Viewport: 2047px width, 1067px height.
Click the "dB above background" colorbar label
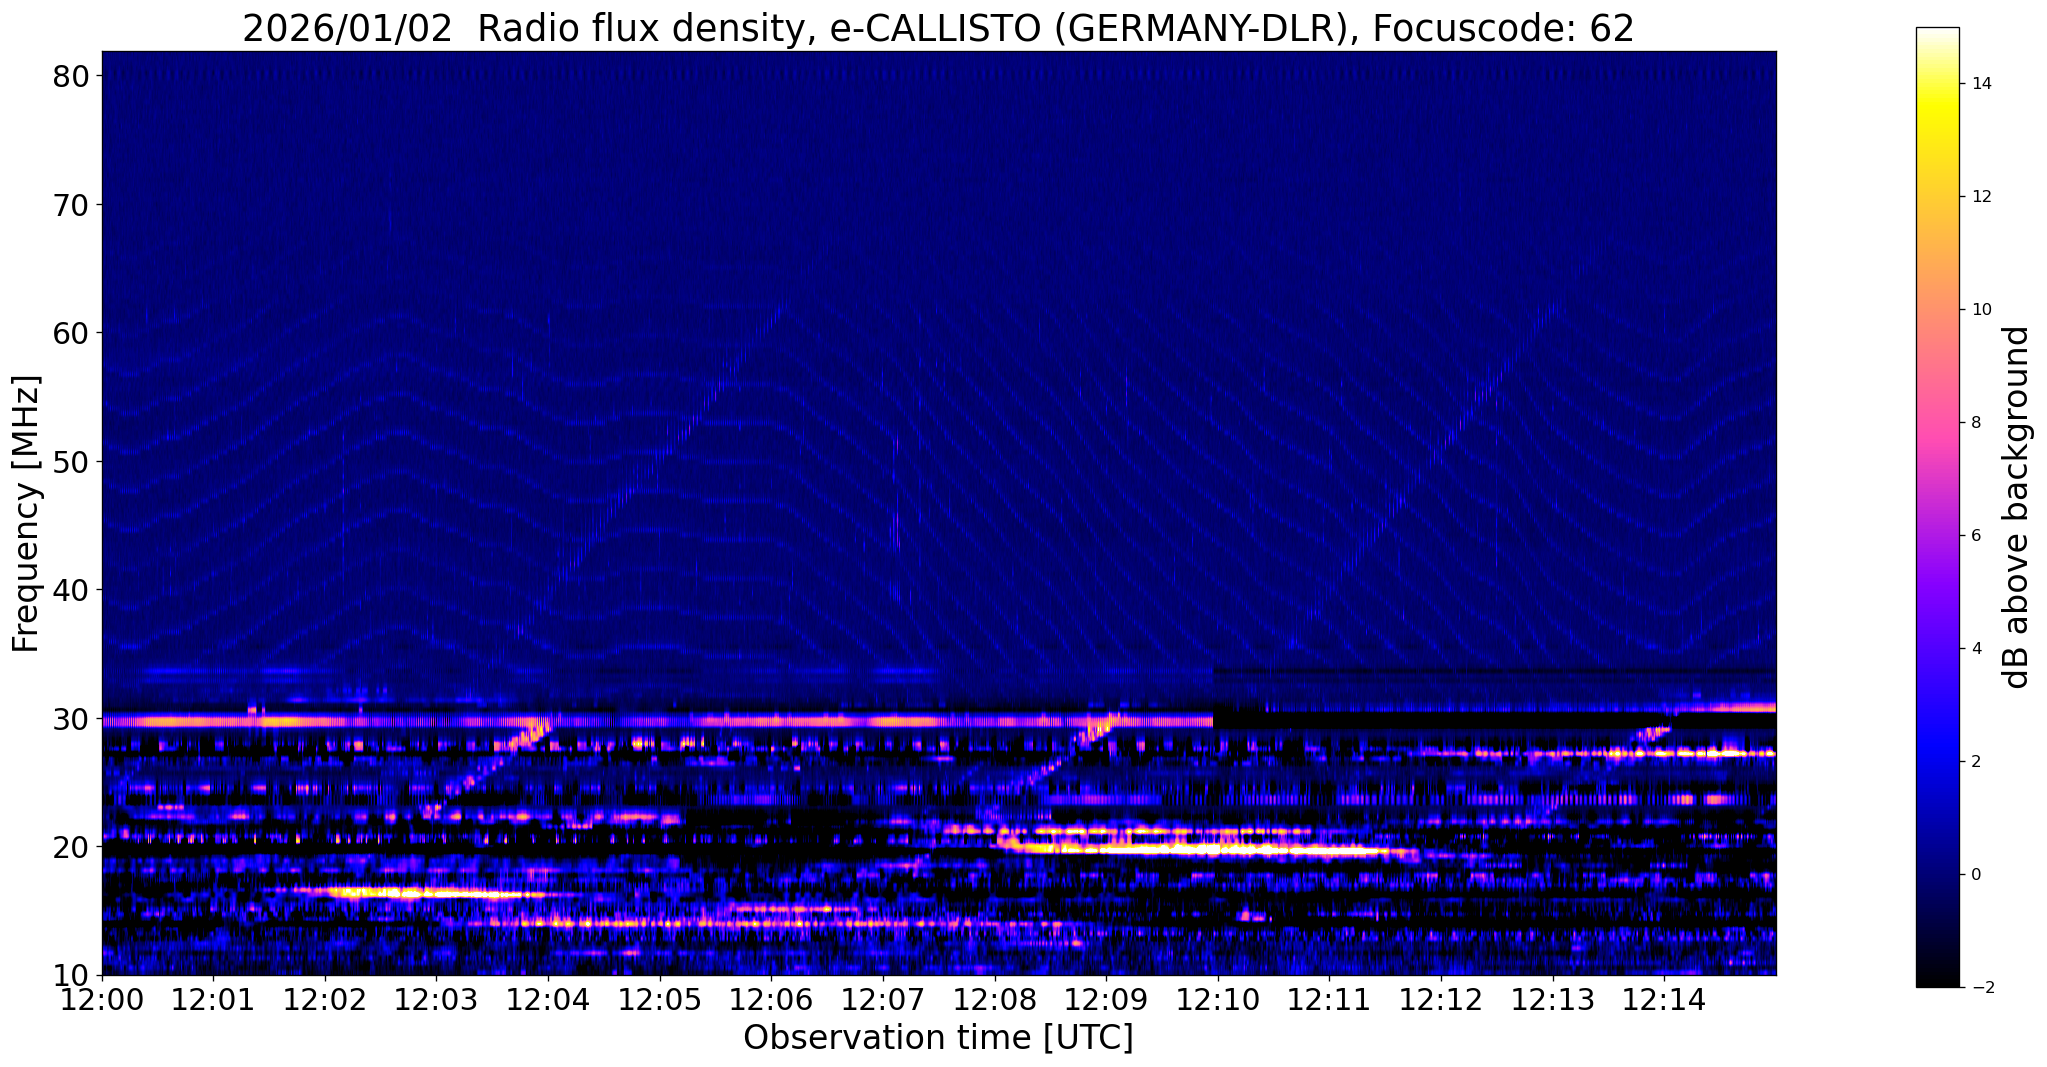[x=2017, y=507]
